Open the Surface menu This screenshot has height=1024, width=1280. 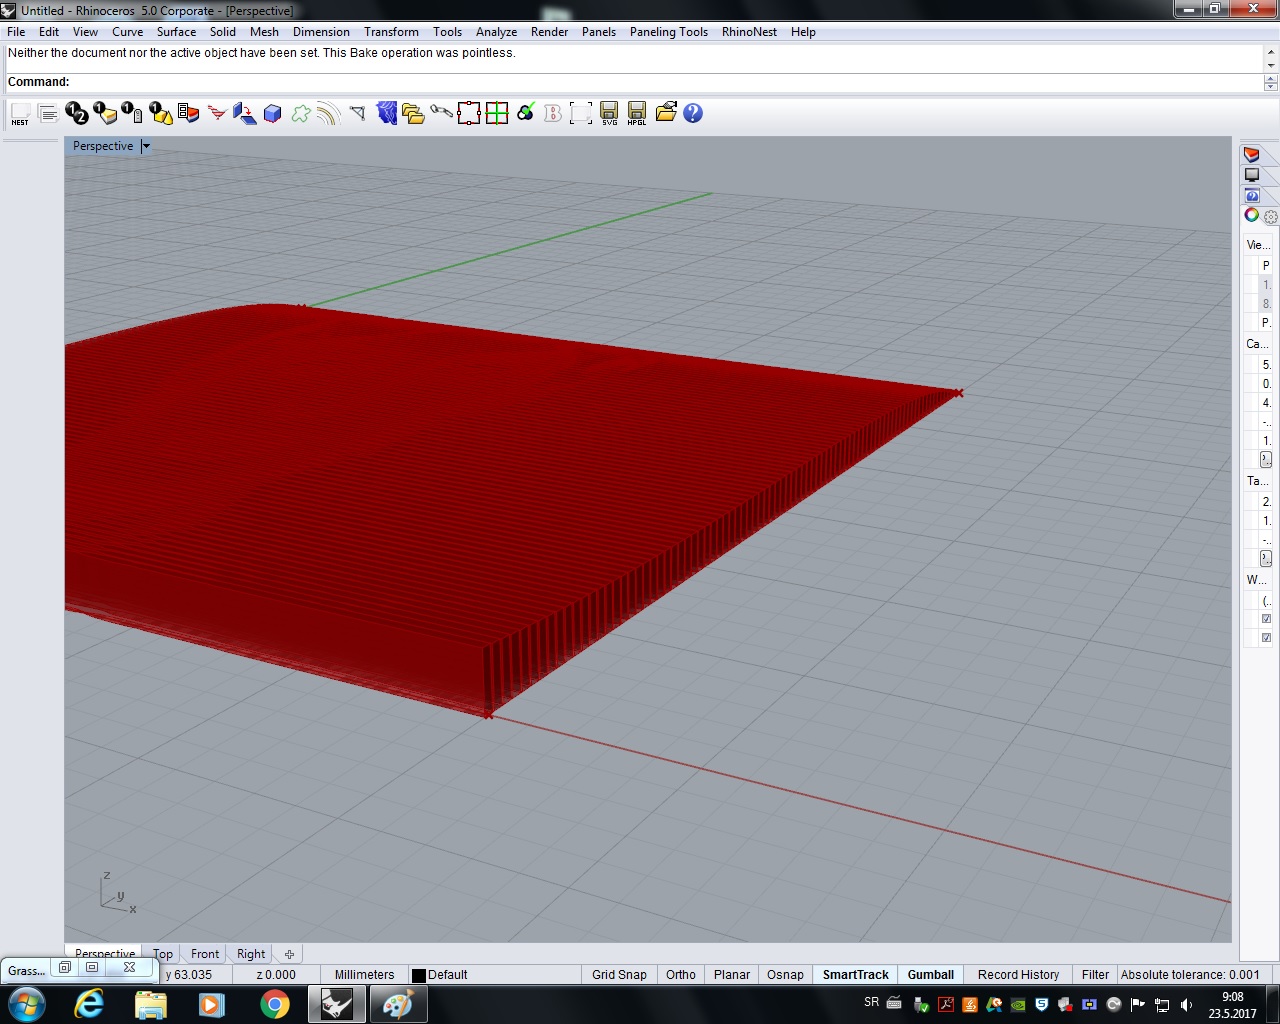pos(176,32)
